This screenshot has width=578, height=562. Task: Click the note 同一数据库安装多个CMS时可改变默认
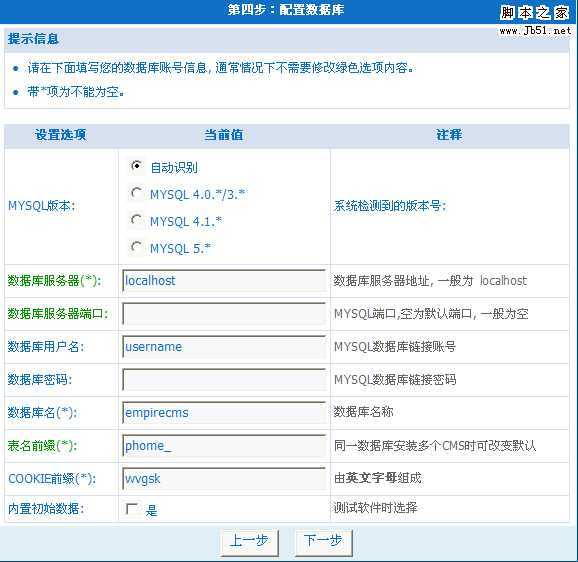click(x=435, y=446)
